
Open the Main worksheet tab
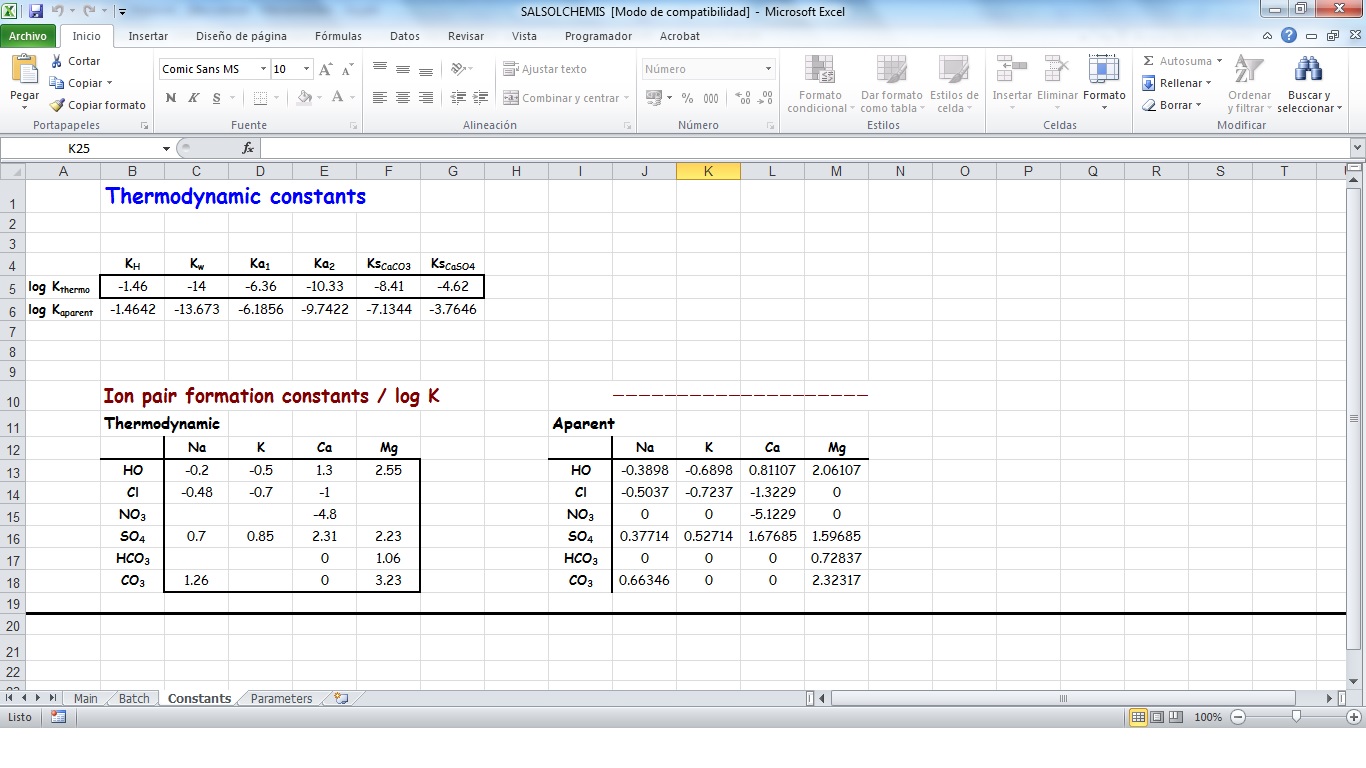86,698
